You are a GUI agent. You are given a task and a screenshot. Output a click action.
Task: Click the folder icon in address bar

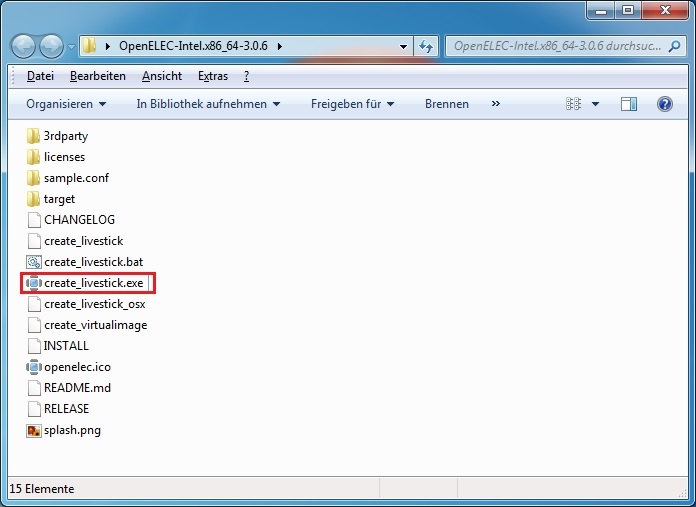point(89,45)
